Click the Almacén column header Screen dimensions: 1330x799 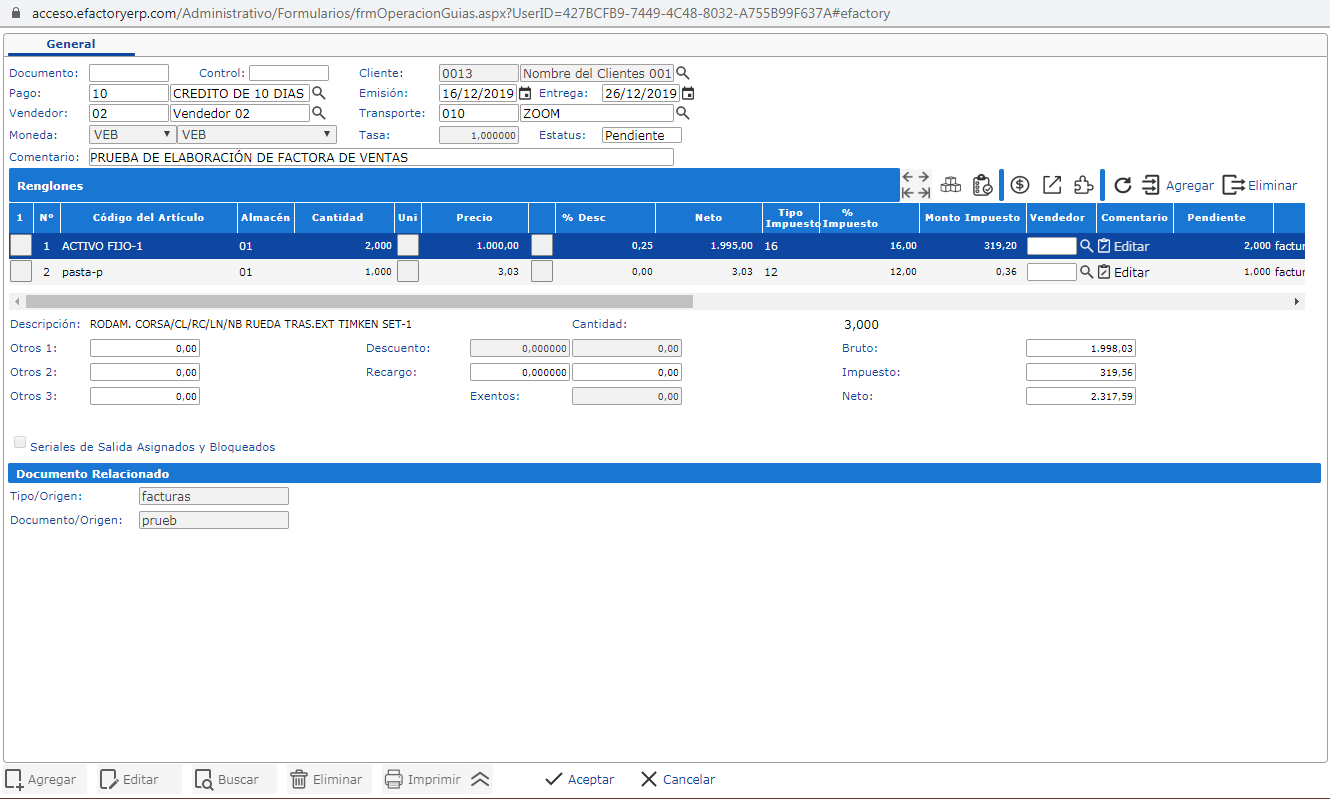point(265,217)
